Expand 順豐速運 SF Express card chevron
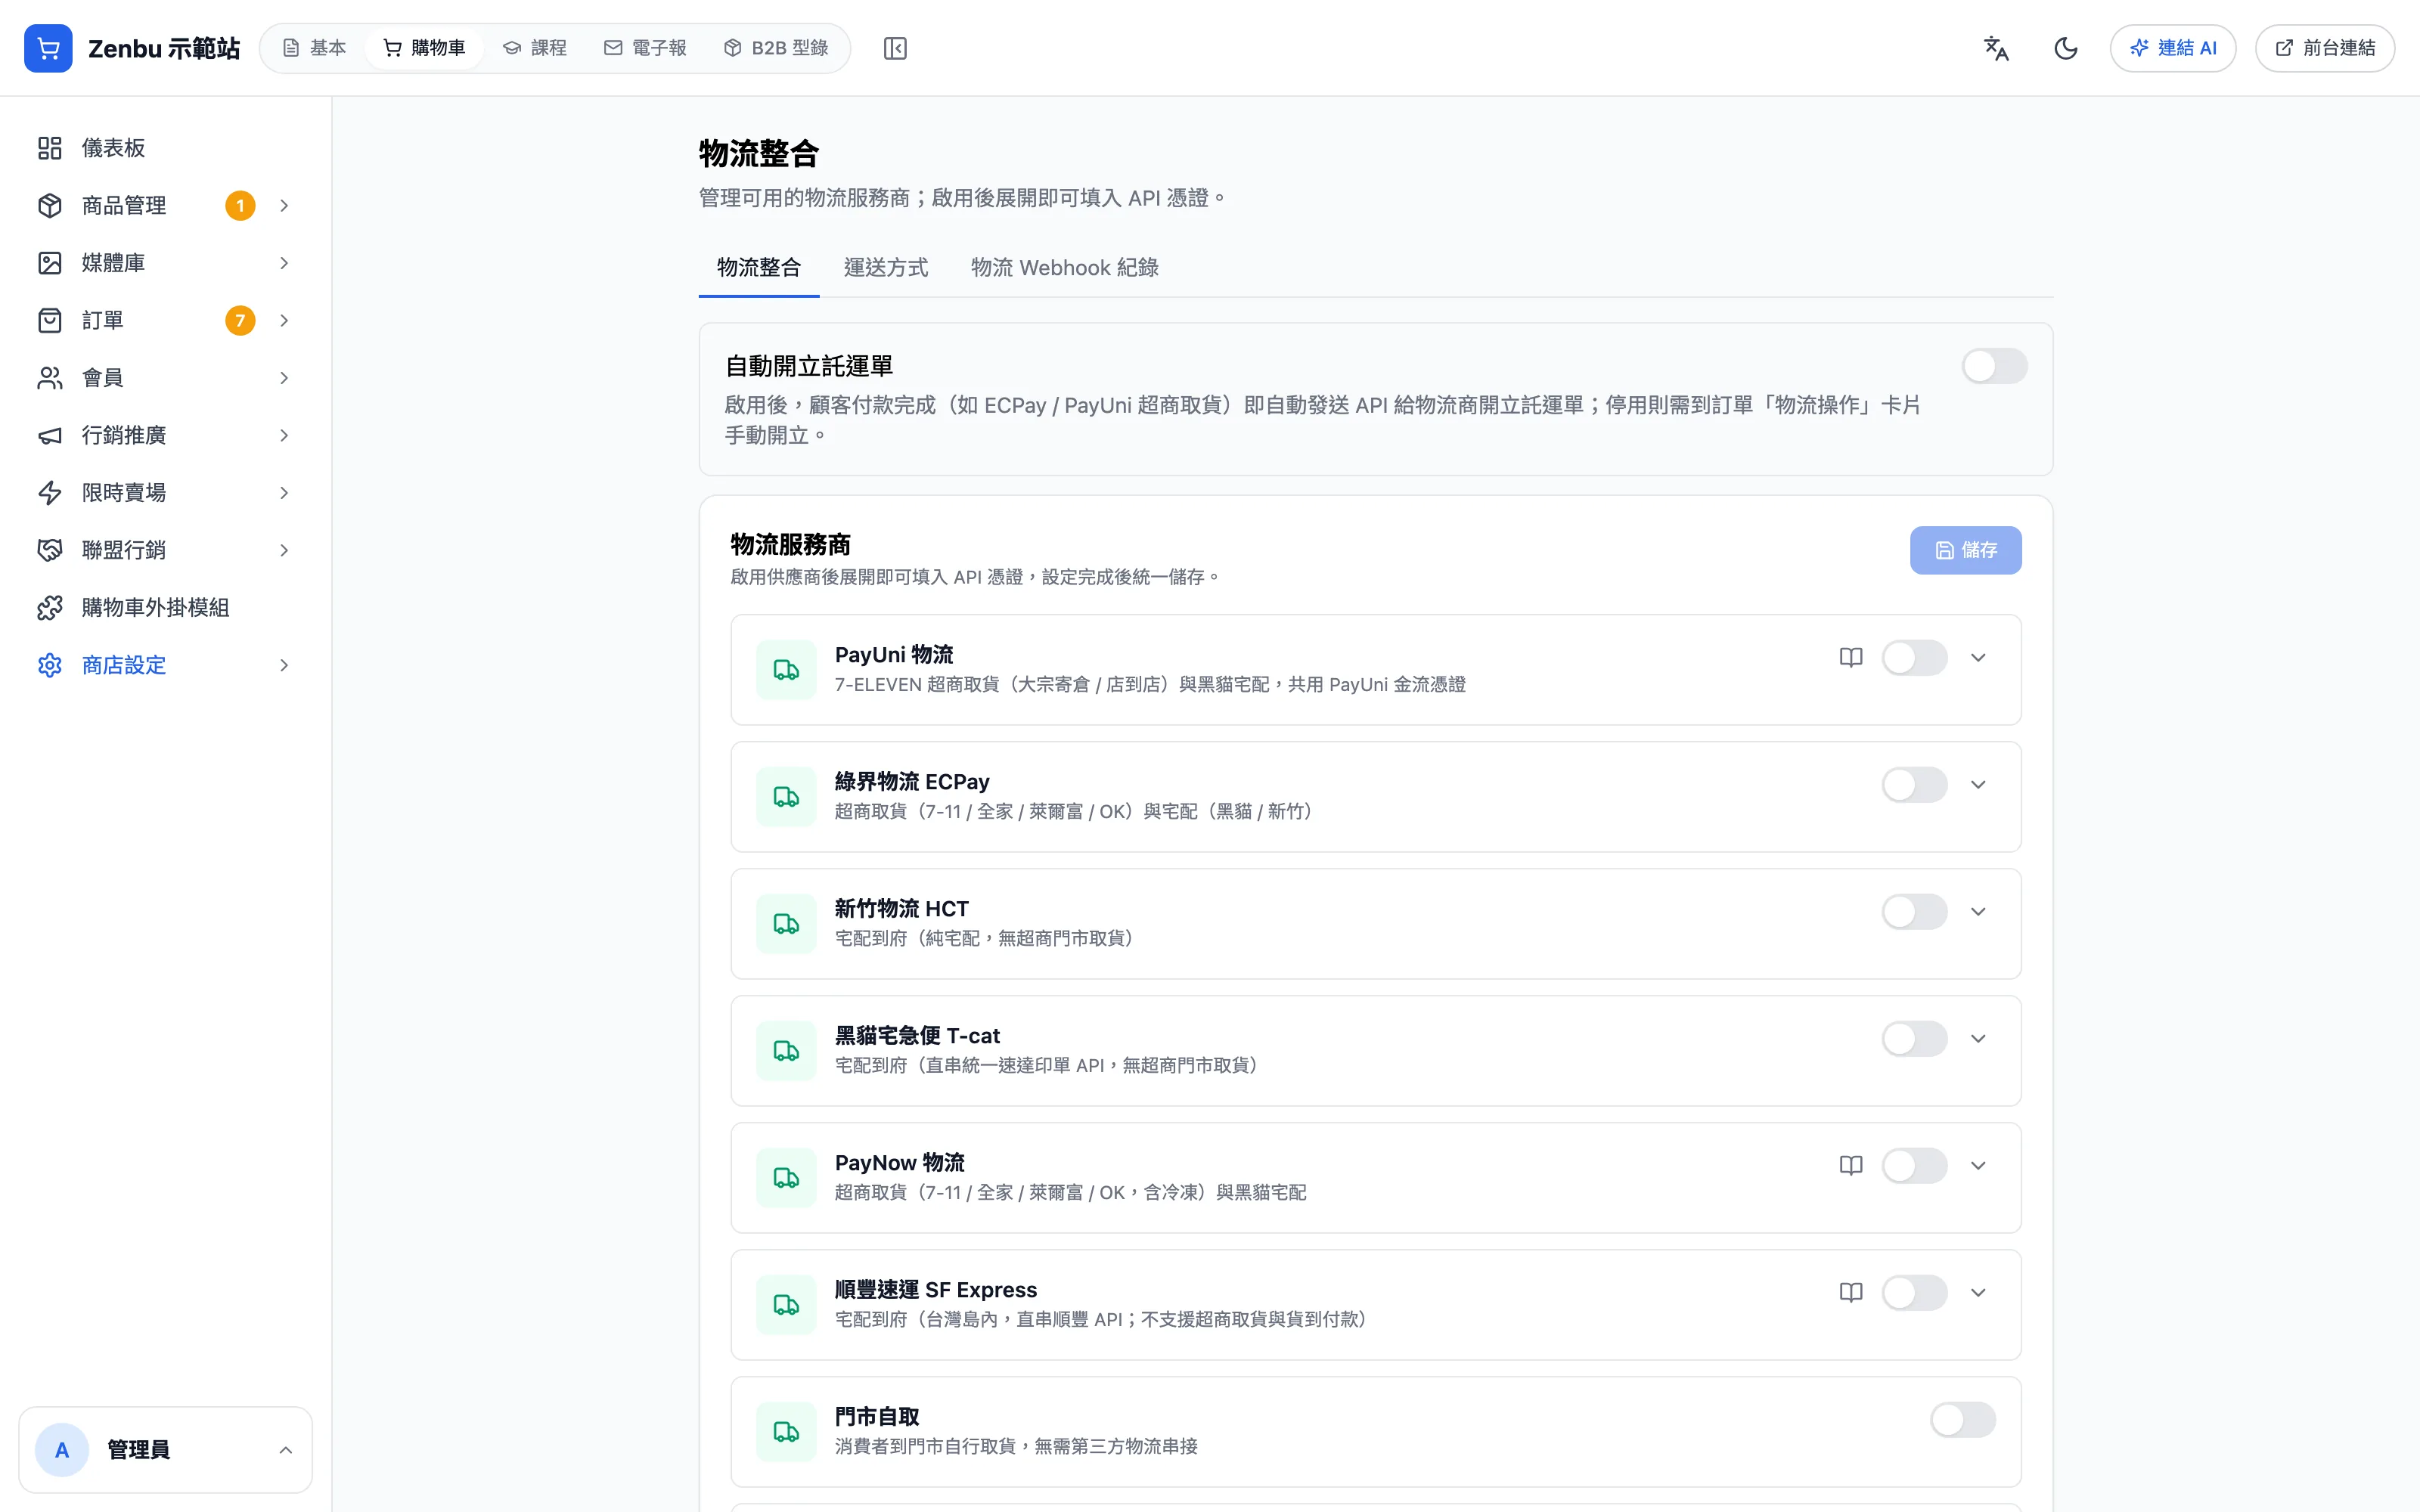 (x=1978, y=1293)
